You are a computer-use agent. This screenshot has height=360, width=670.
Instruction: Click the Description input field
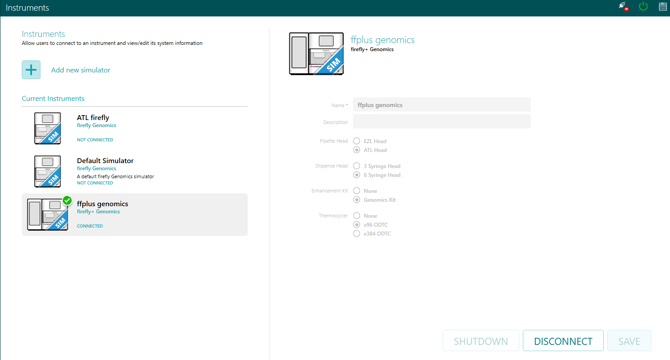[442, 122]
